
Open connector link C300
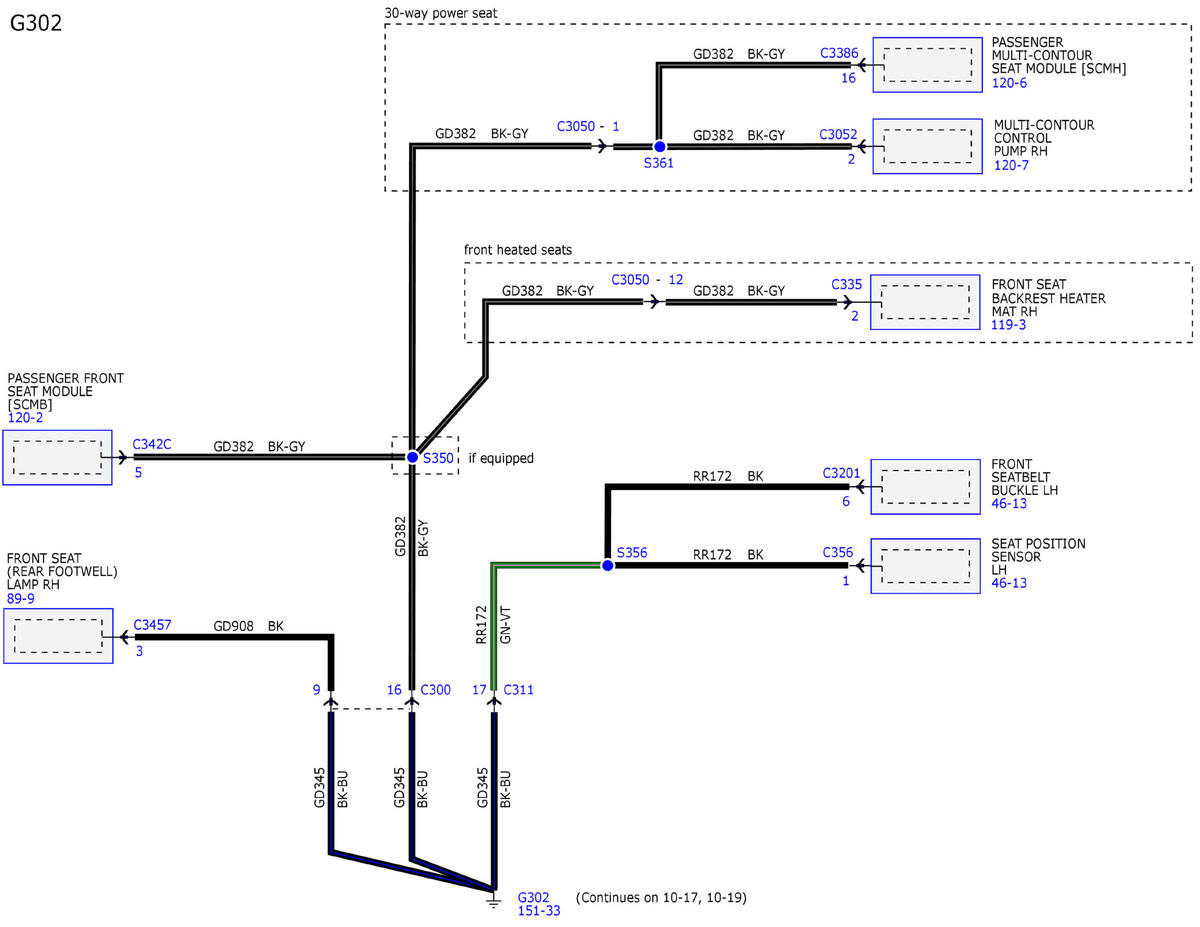[435, 690]
